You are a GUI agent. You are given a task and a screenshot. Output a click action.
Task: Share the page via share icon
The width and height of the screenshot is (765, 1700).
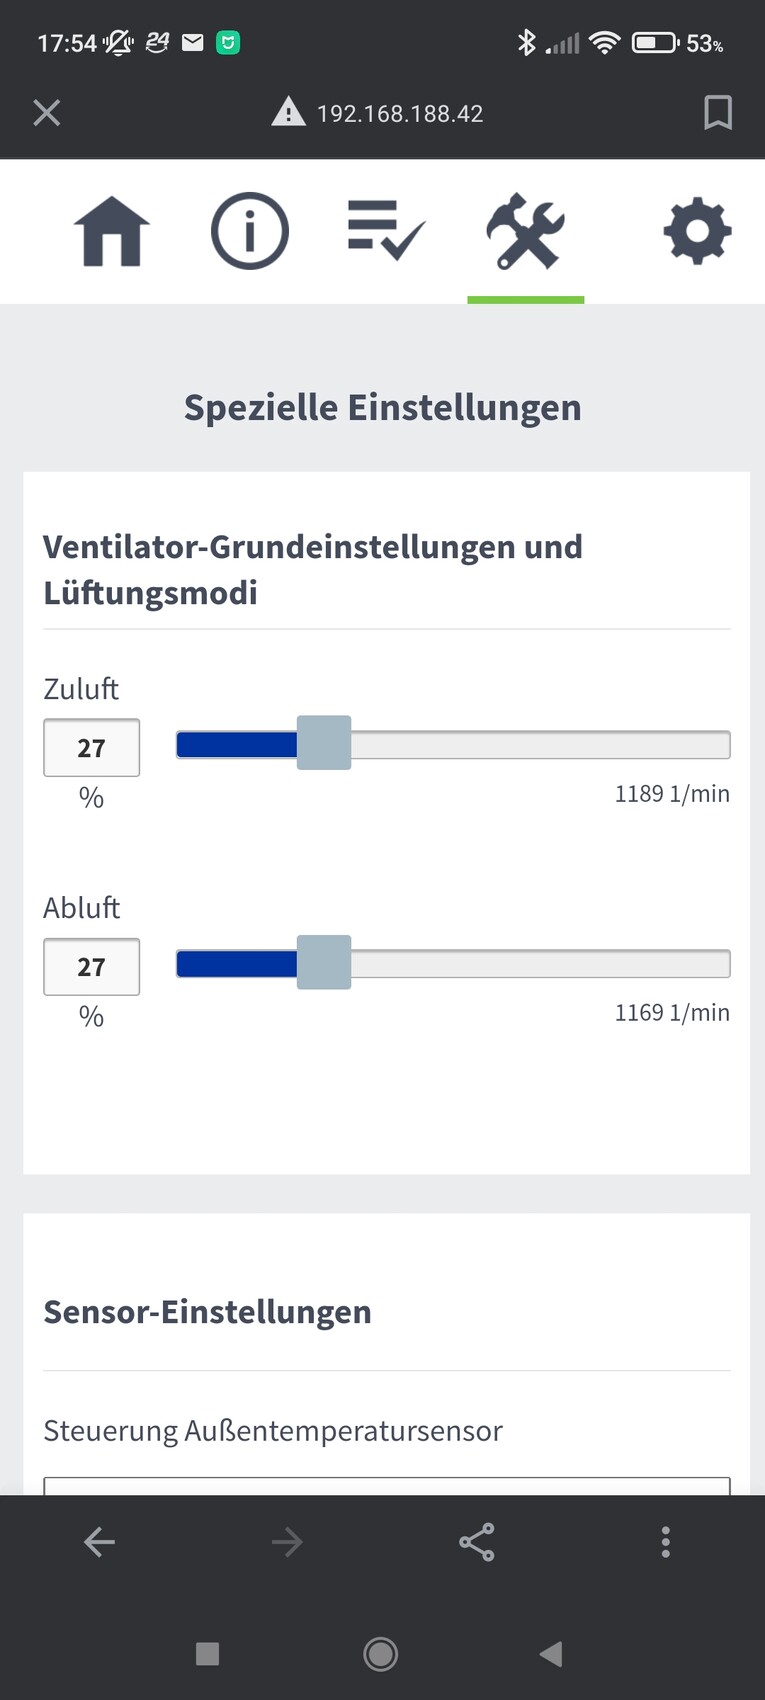click(477, 1542)
